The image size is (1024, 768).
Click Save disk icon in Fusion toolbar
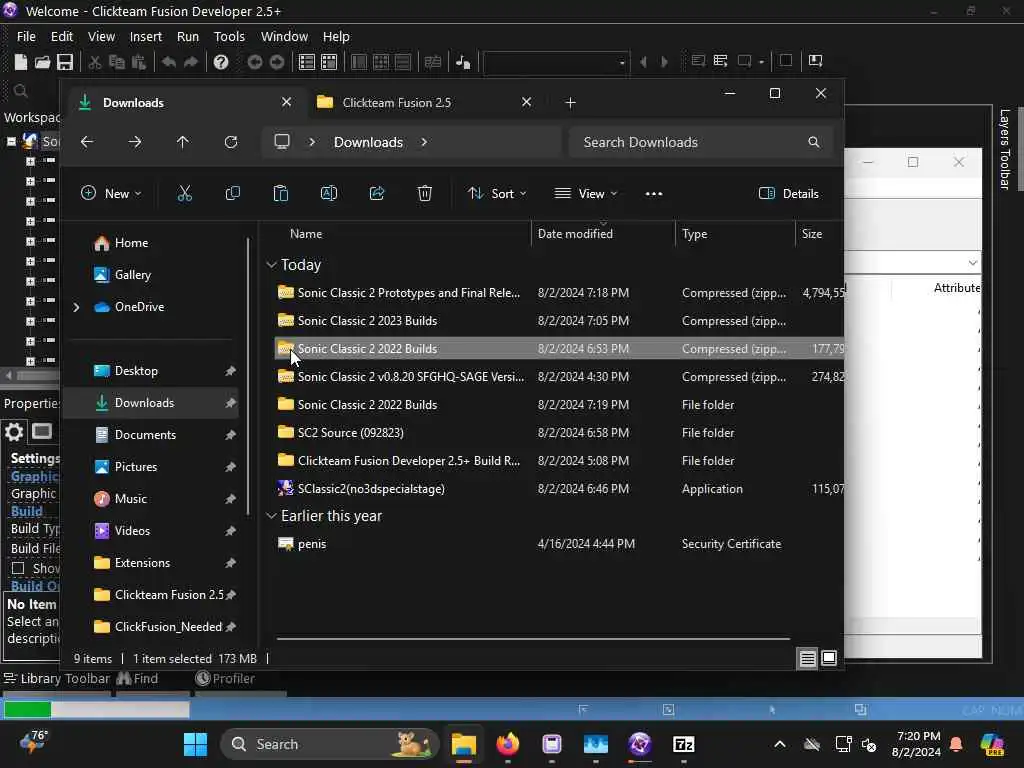[65, 62]
